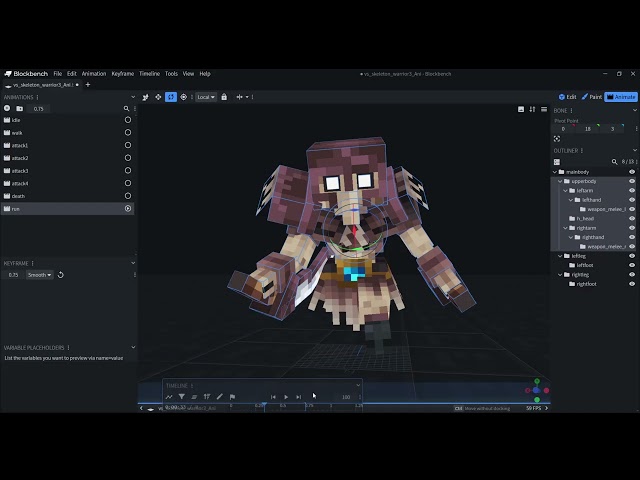Viewport: 640px width, 480px height.
Task: Select the idle animation
Action: pyautogui.click(x=67, y=120)
